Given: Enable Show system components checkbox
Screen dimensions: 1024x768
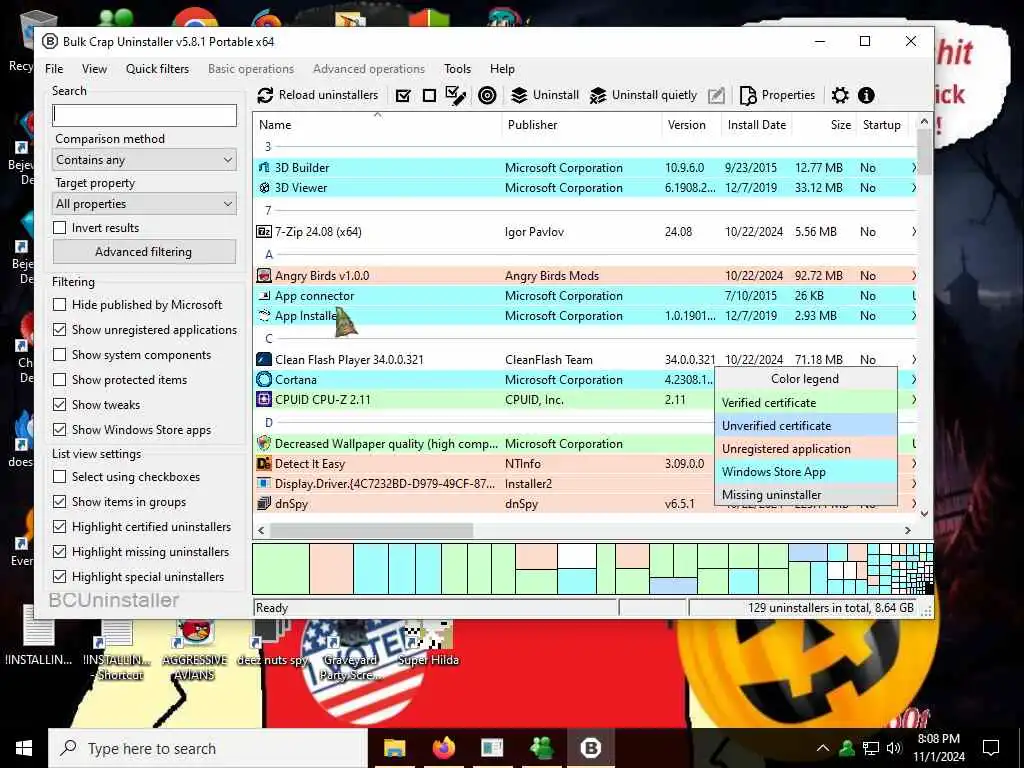Looking at the screenshot, I should (59, 355).
